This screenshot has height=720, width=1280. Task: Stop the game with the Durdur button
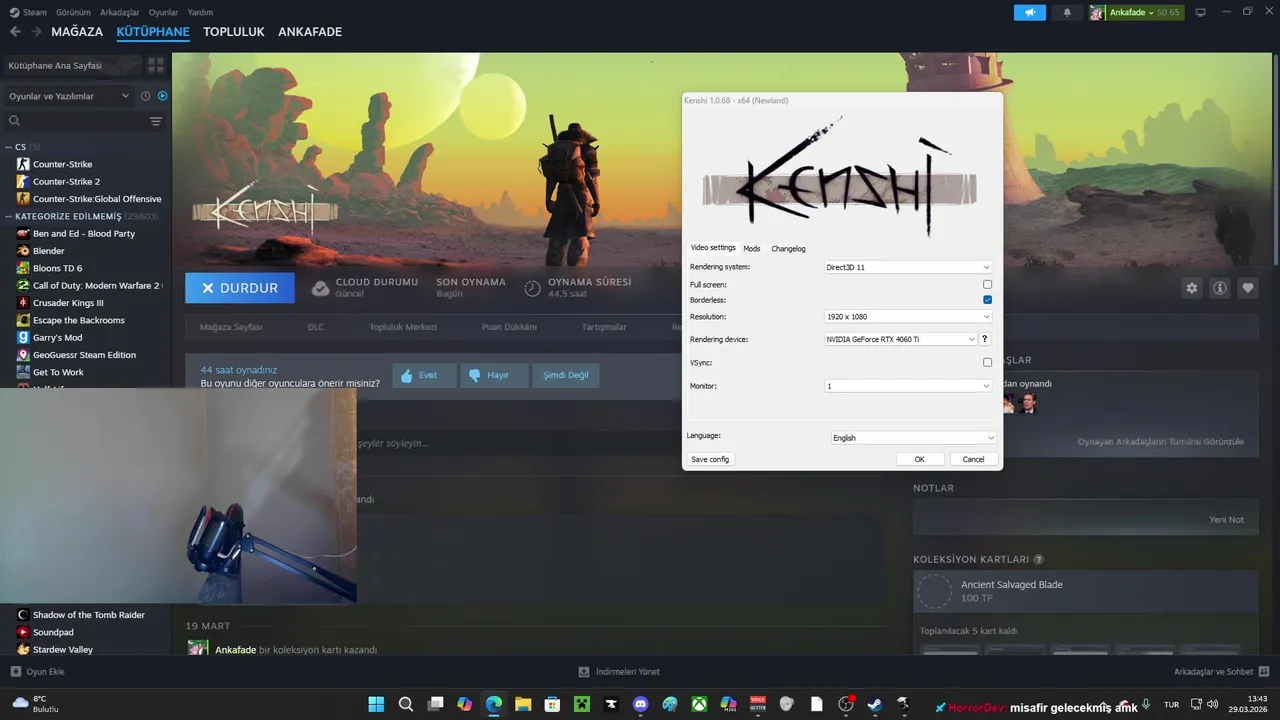tap(240, 288)
